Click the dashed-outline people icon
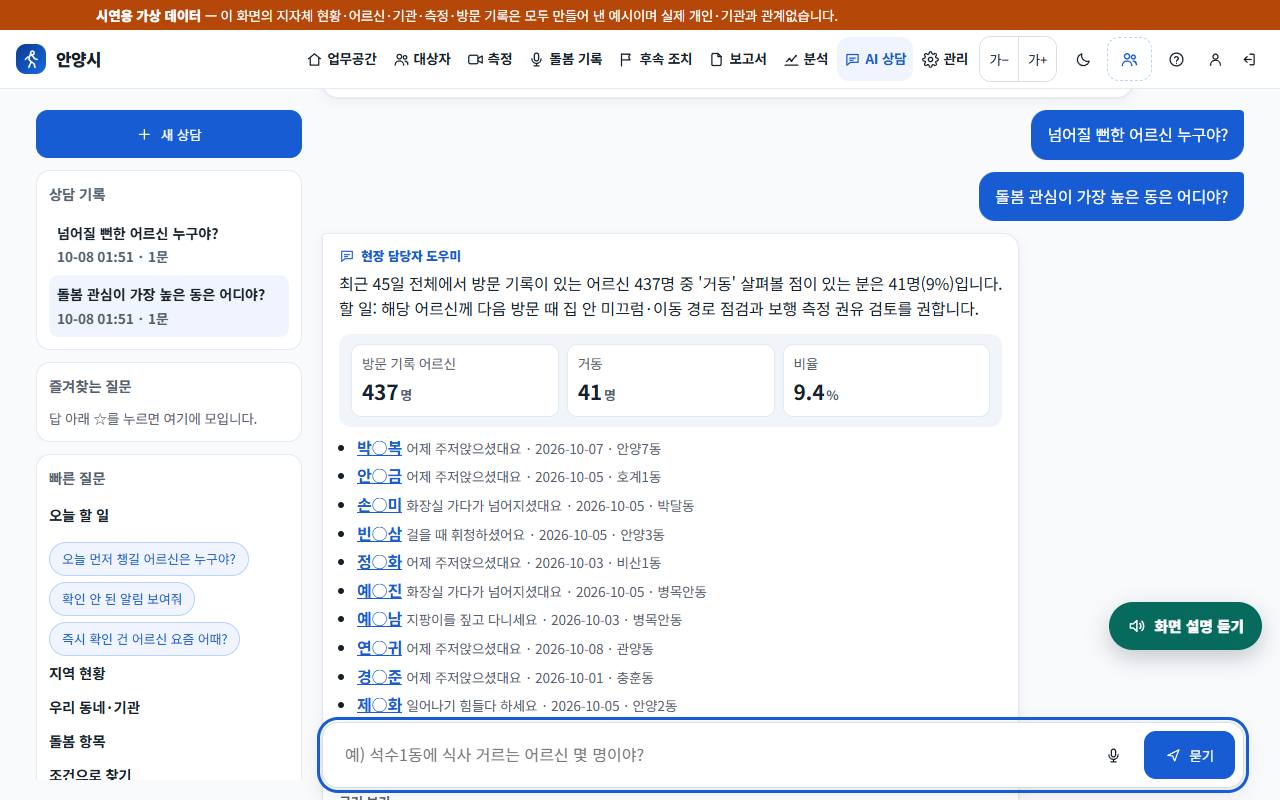 pos(1129,59)
